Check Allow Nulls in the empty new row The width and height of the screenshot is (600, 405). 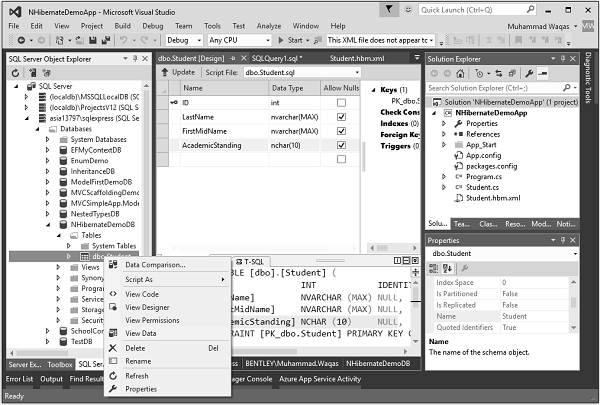(x=341, y=159)
